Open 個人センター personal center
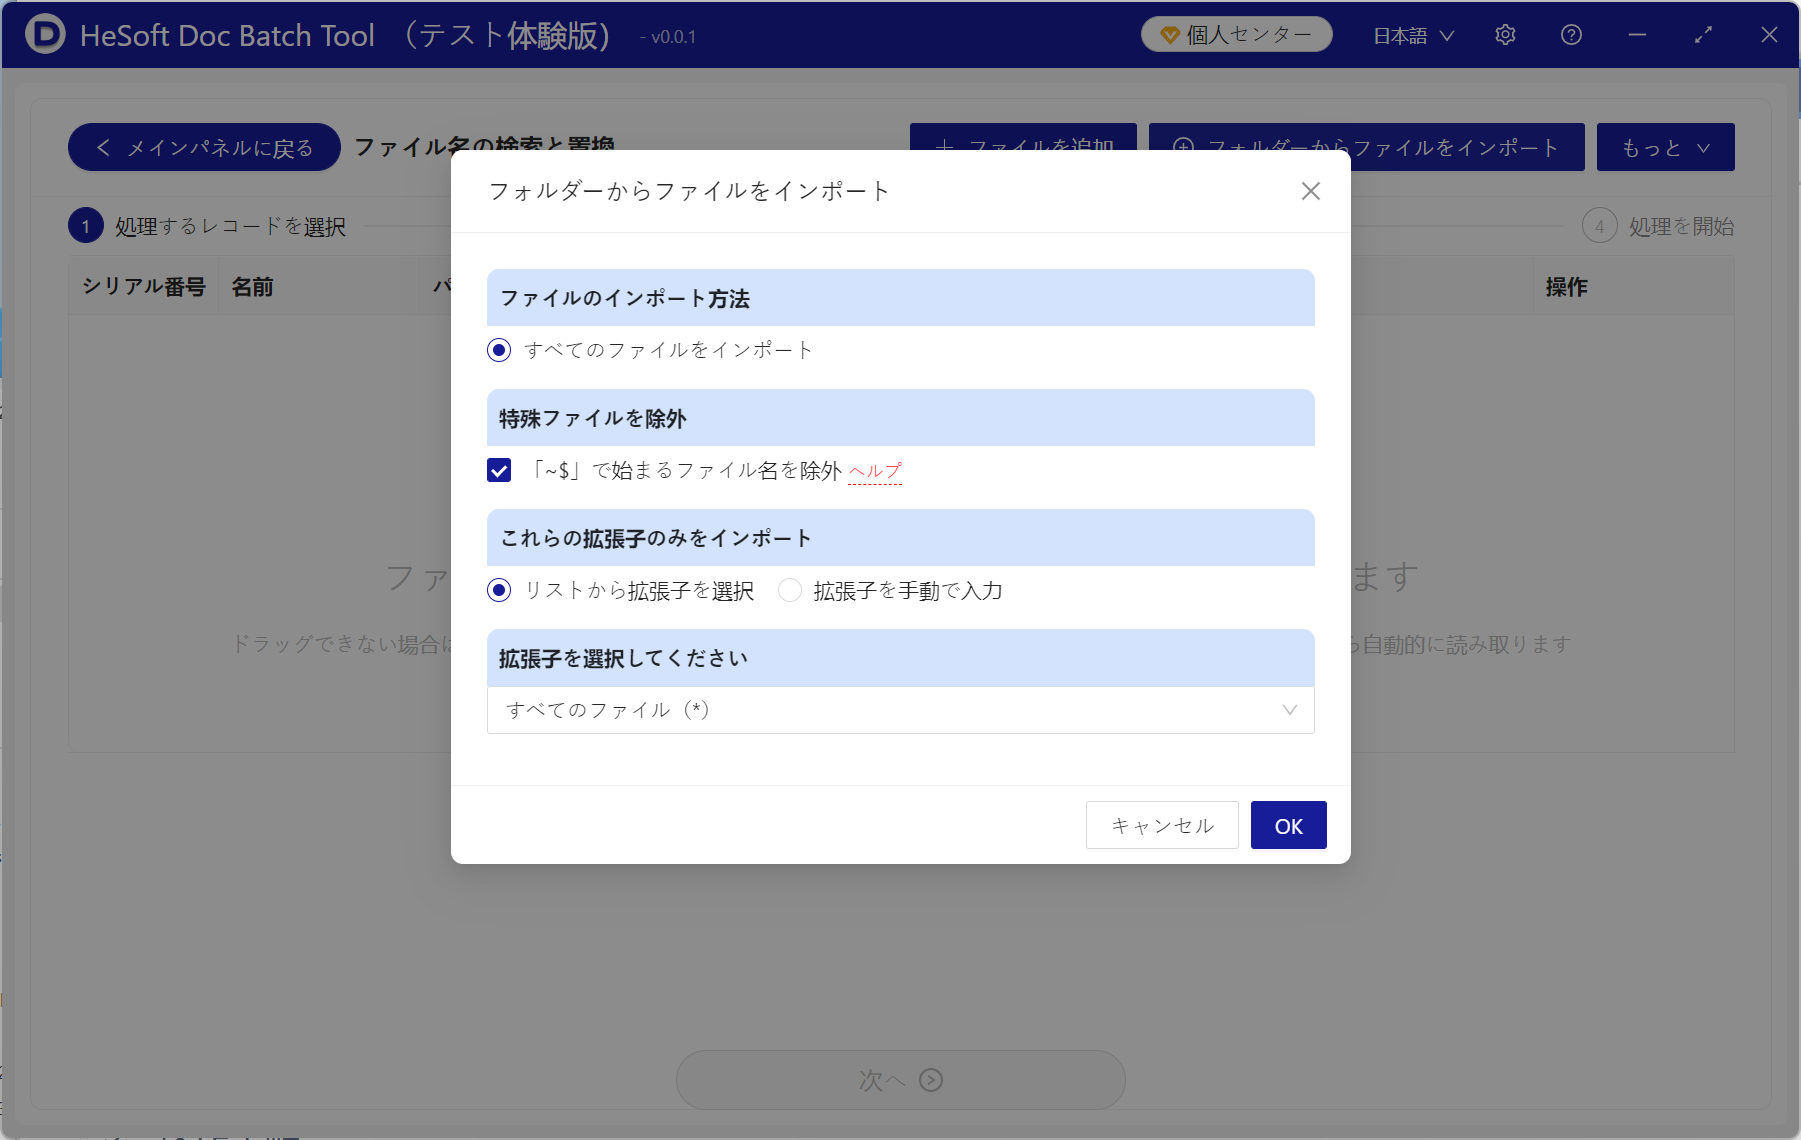Screen dimensions: 1801x1140 [1237, 35]
